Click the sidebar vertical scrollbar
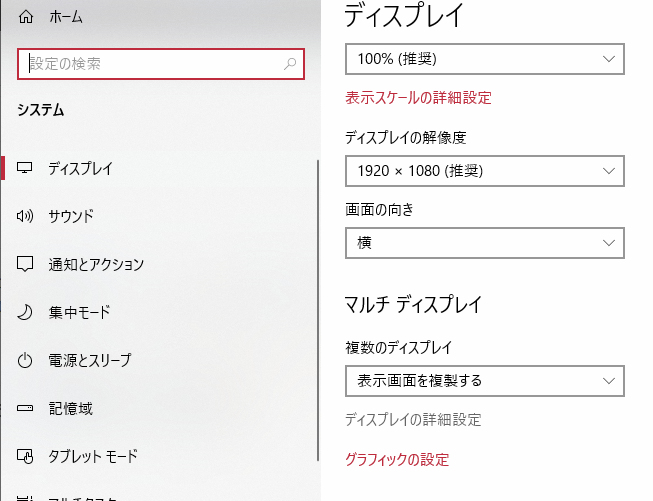The image size is (653, 501). [x=318, y=310]
